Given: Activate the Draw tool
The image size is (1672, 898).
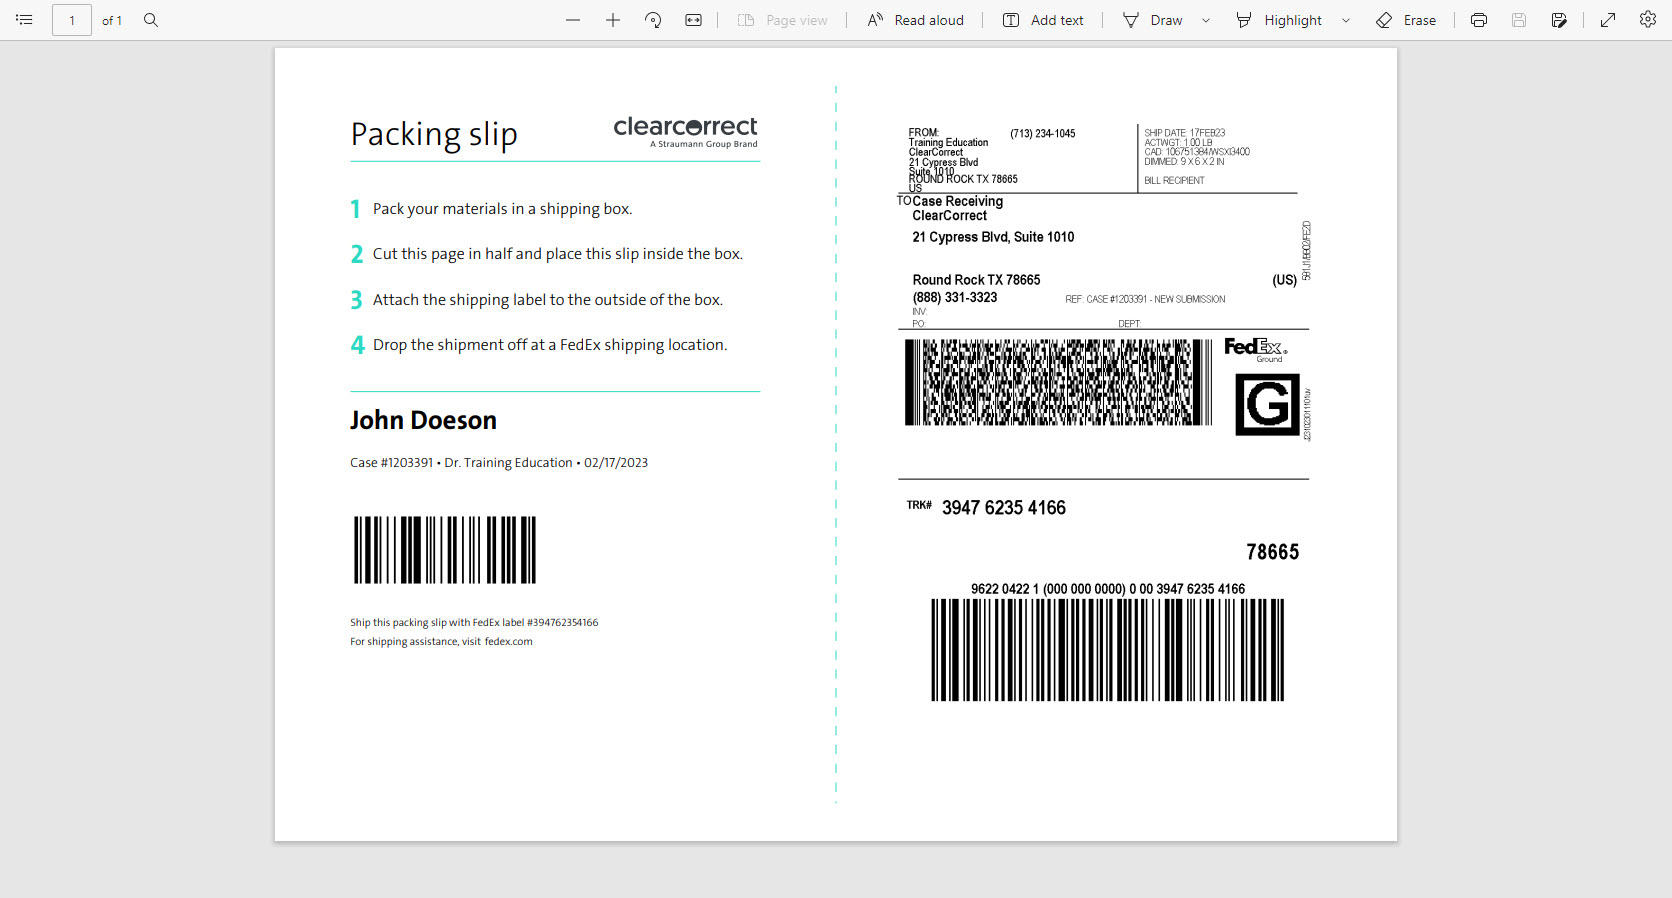Looking at the screenshot, I should pyautogui.click(x=1153, y=20).
